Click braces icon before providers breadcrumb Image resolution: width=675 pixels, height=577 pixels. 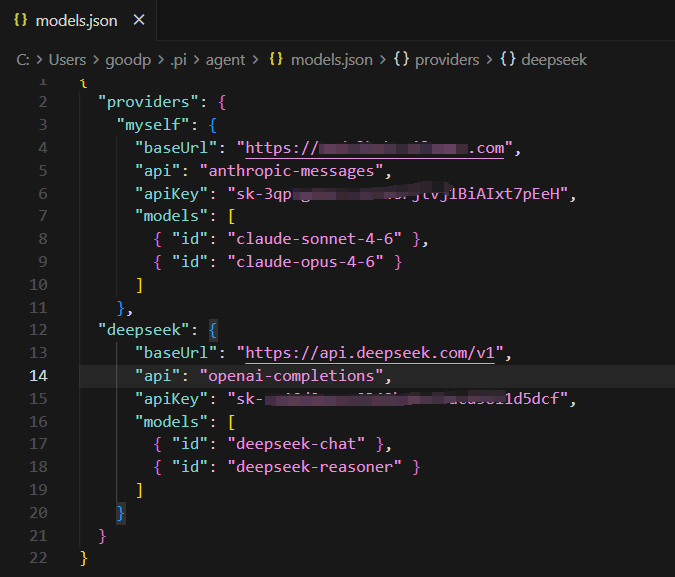click(401, 59)
